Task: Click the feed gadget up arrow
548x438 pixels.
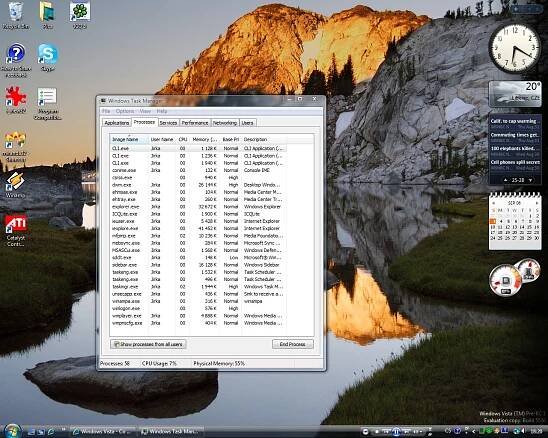Action: pos(505,180)
